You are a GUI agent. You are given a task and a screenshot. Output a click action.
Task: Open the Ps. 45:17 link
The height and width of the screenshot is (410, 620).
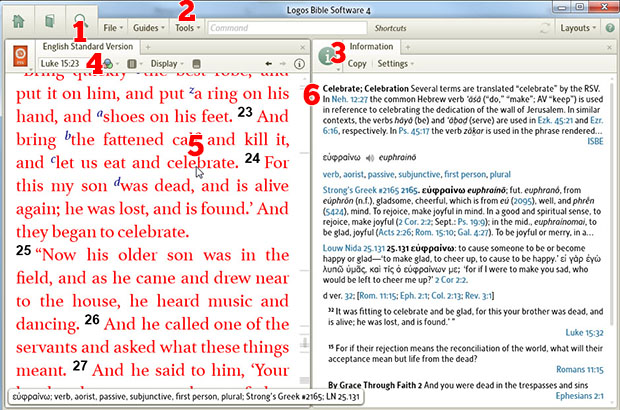(414, 131)
